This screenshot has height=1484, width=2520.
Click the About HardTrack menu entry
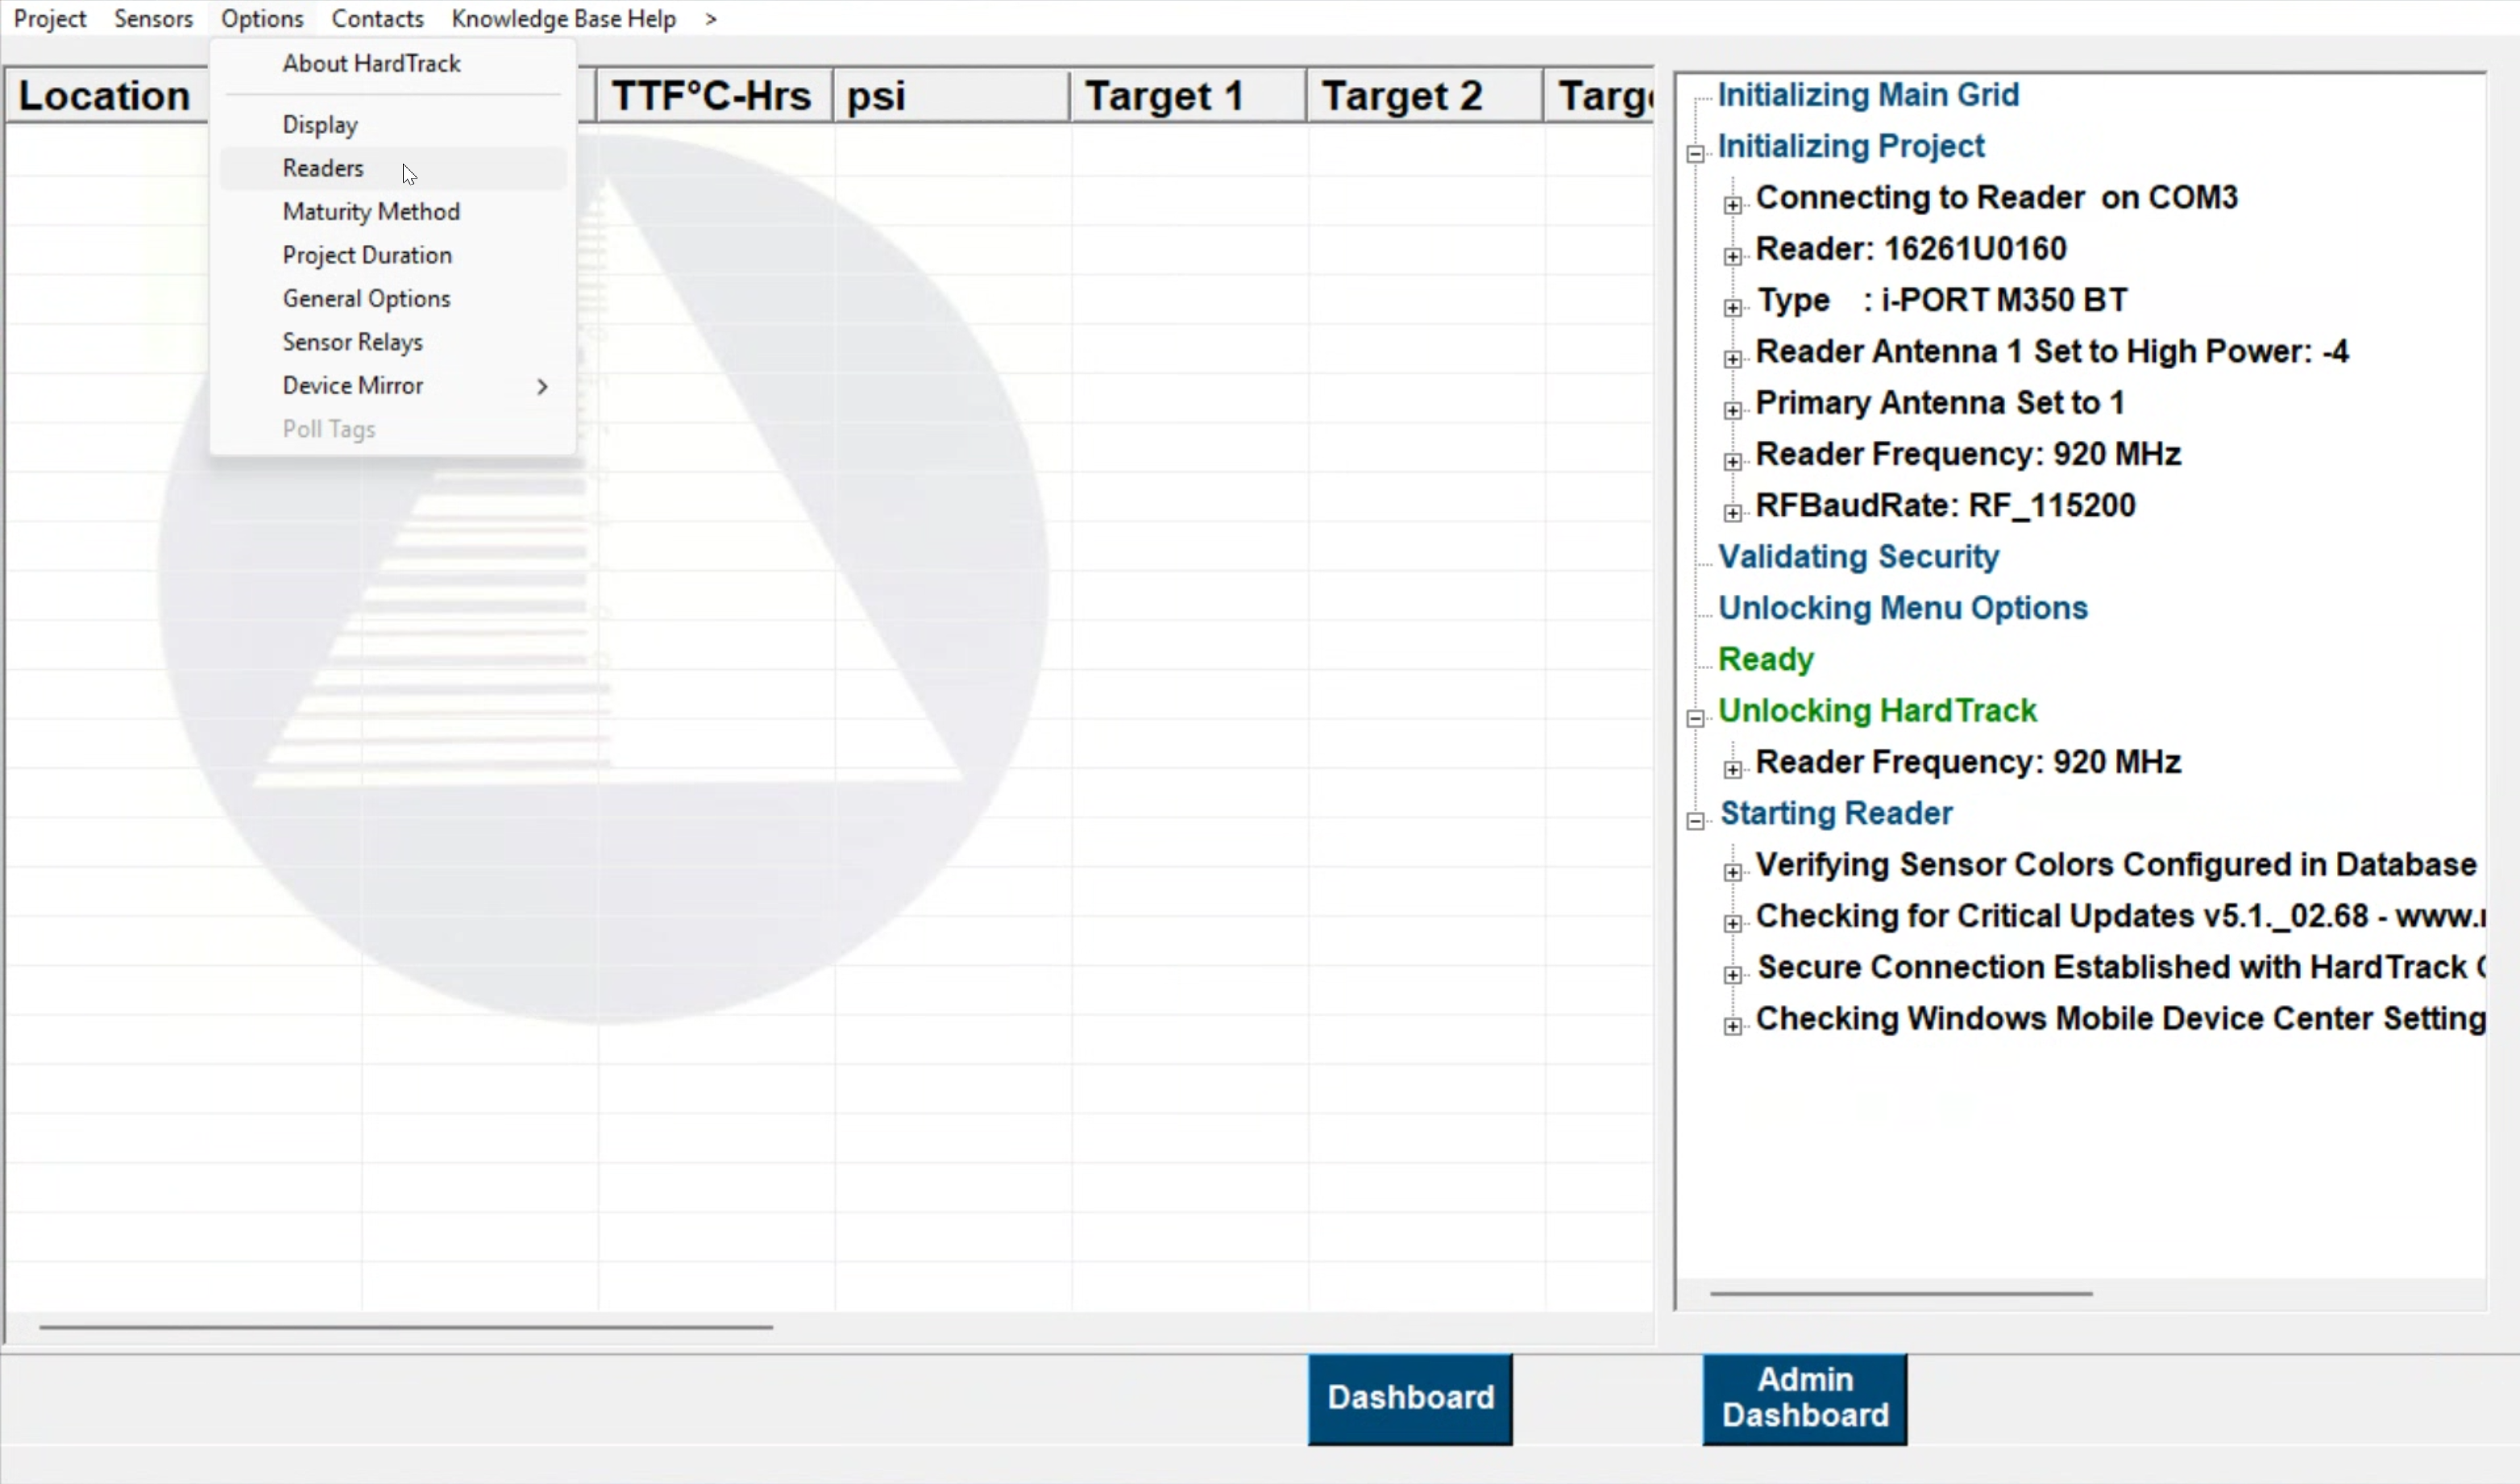tap(371, 64)
